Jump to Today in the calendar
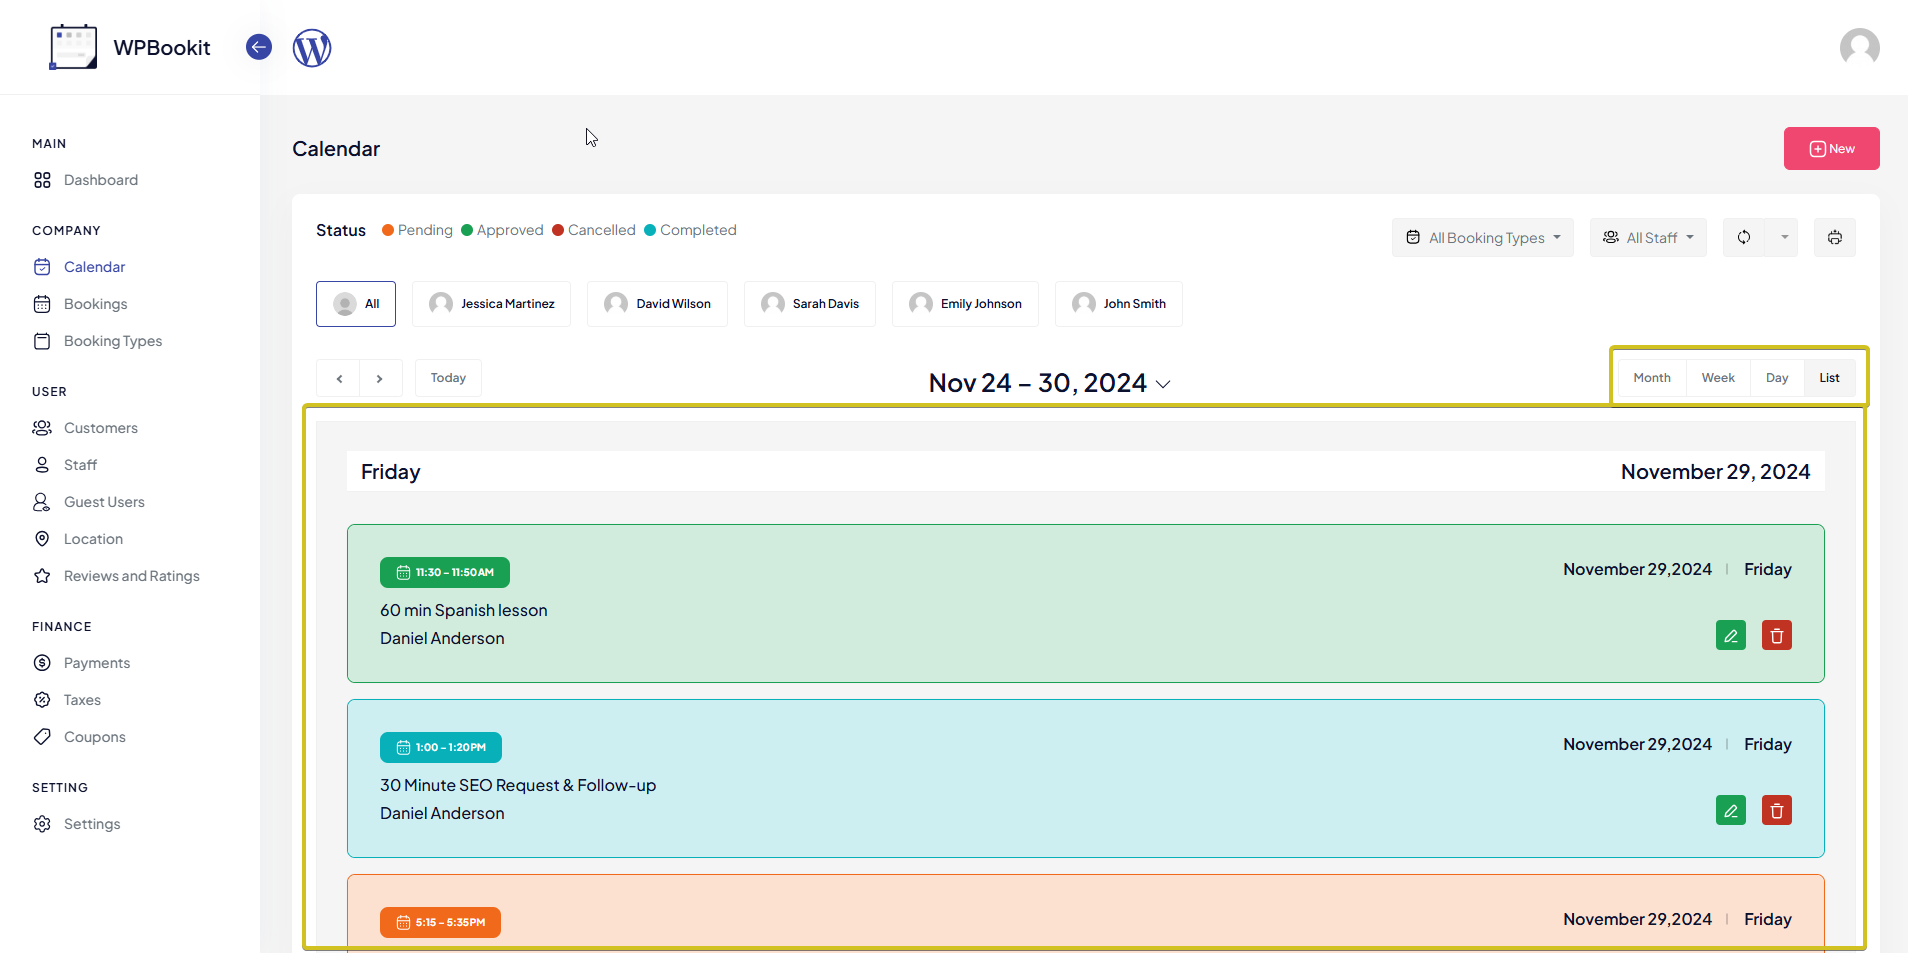Screen dimensions: 1908x953 click(x=448, y=378)
